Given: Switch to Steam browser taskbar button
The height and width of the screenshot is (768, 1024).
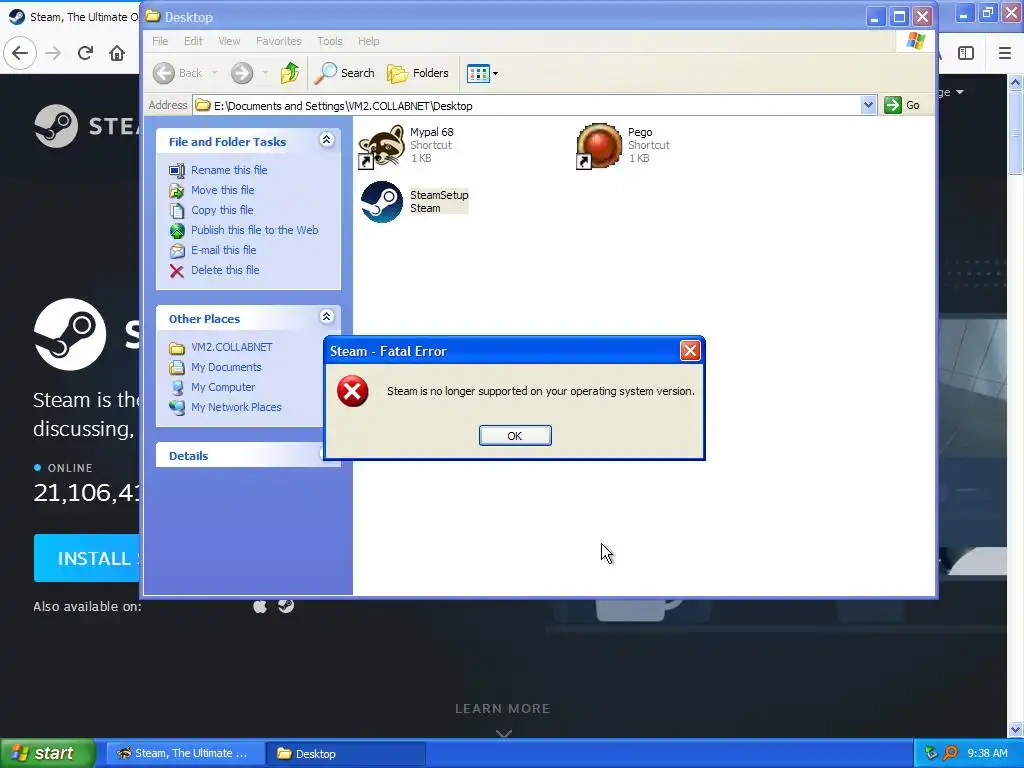Looking at the screenshot, I should 185,753.
